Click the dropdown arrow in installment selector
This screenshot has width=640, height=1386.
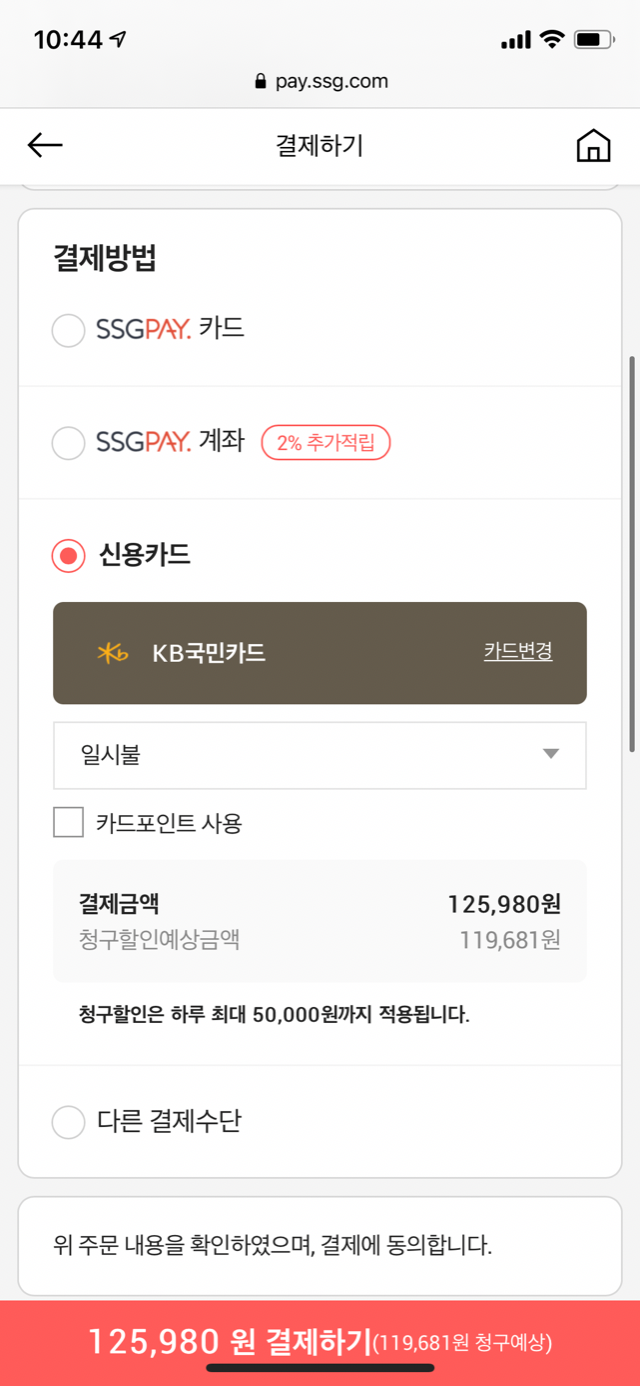point(550,754)
